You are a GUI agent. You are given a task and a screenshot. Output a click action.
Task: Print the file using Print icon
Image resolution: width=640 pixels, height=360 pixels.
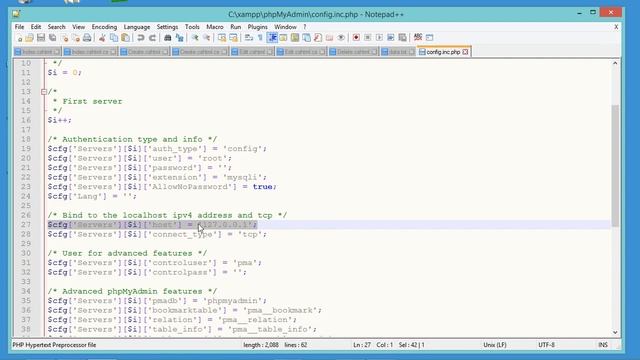coord(87,38)
